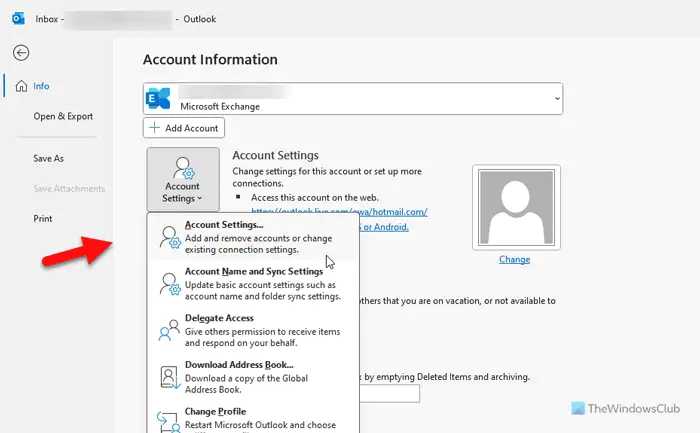Click the Download Address Book icon
Viewport: 700px width, 433px height.
pos(170,377)
